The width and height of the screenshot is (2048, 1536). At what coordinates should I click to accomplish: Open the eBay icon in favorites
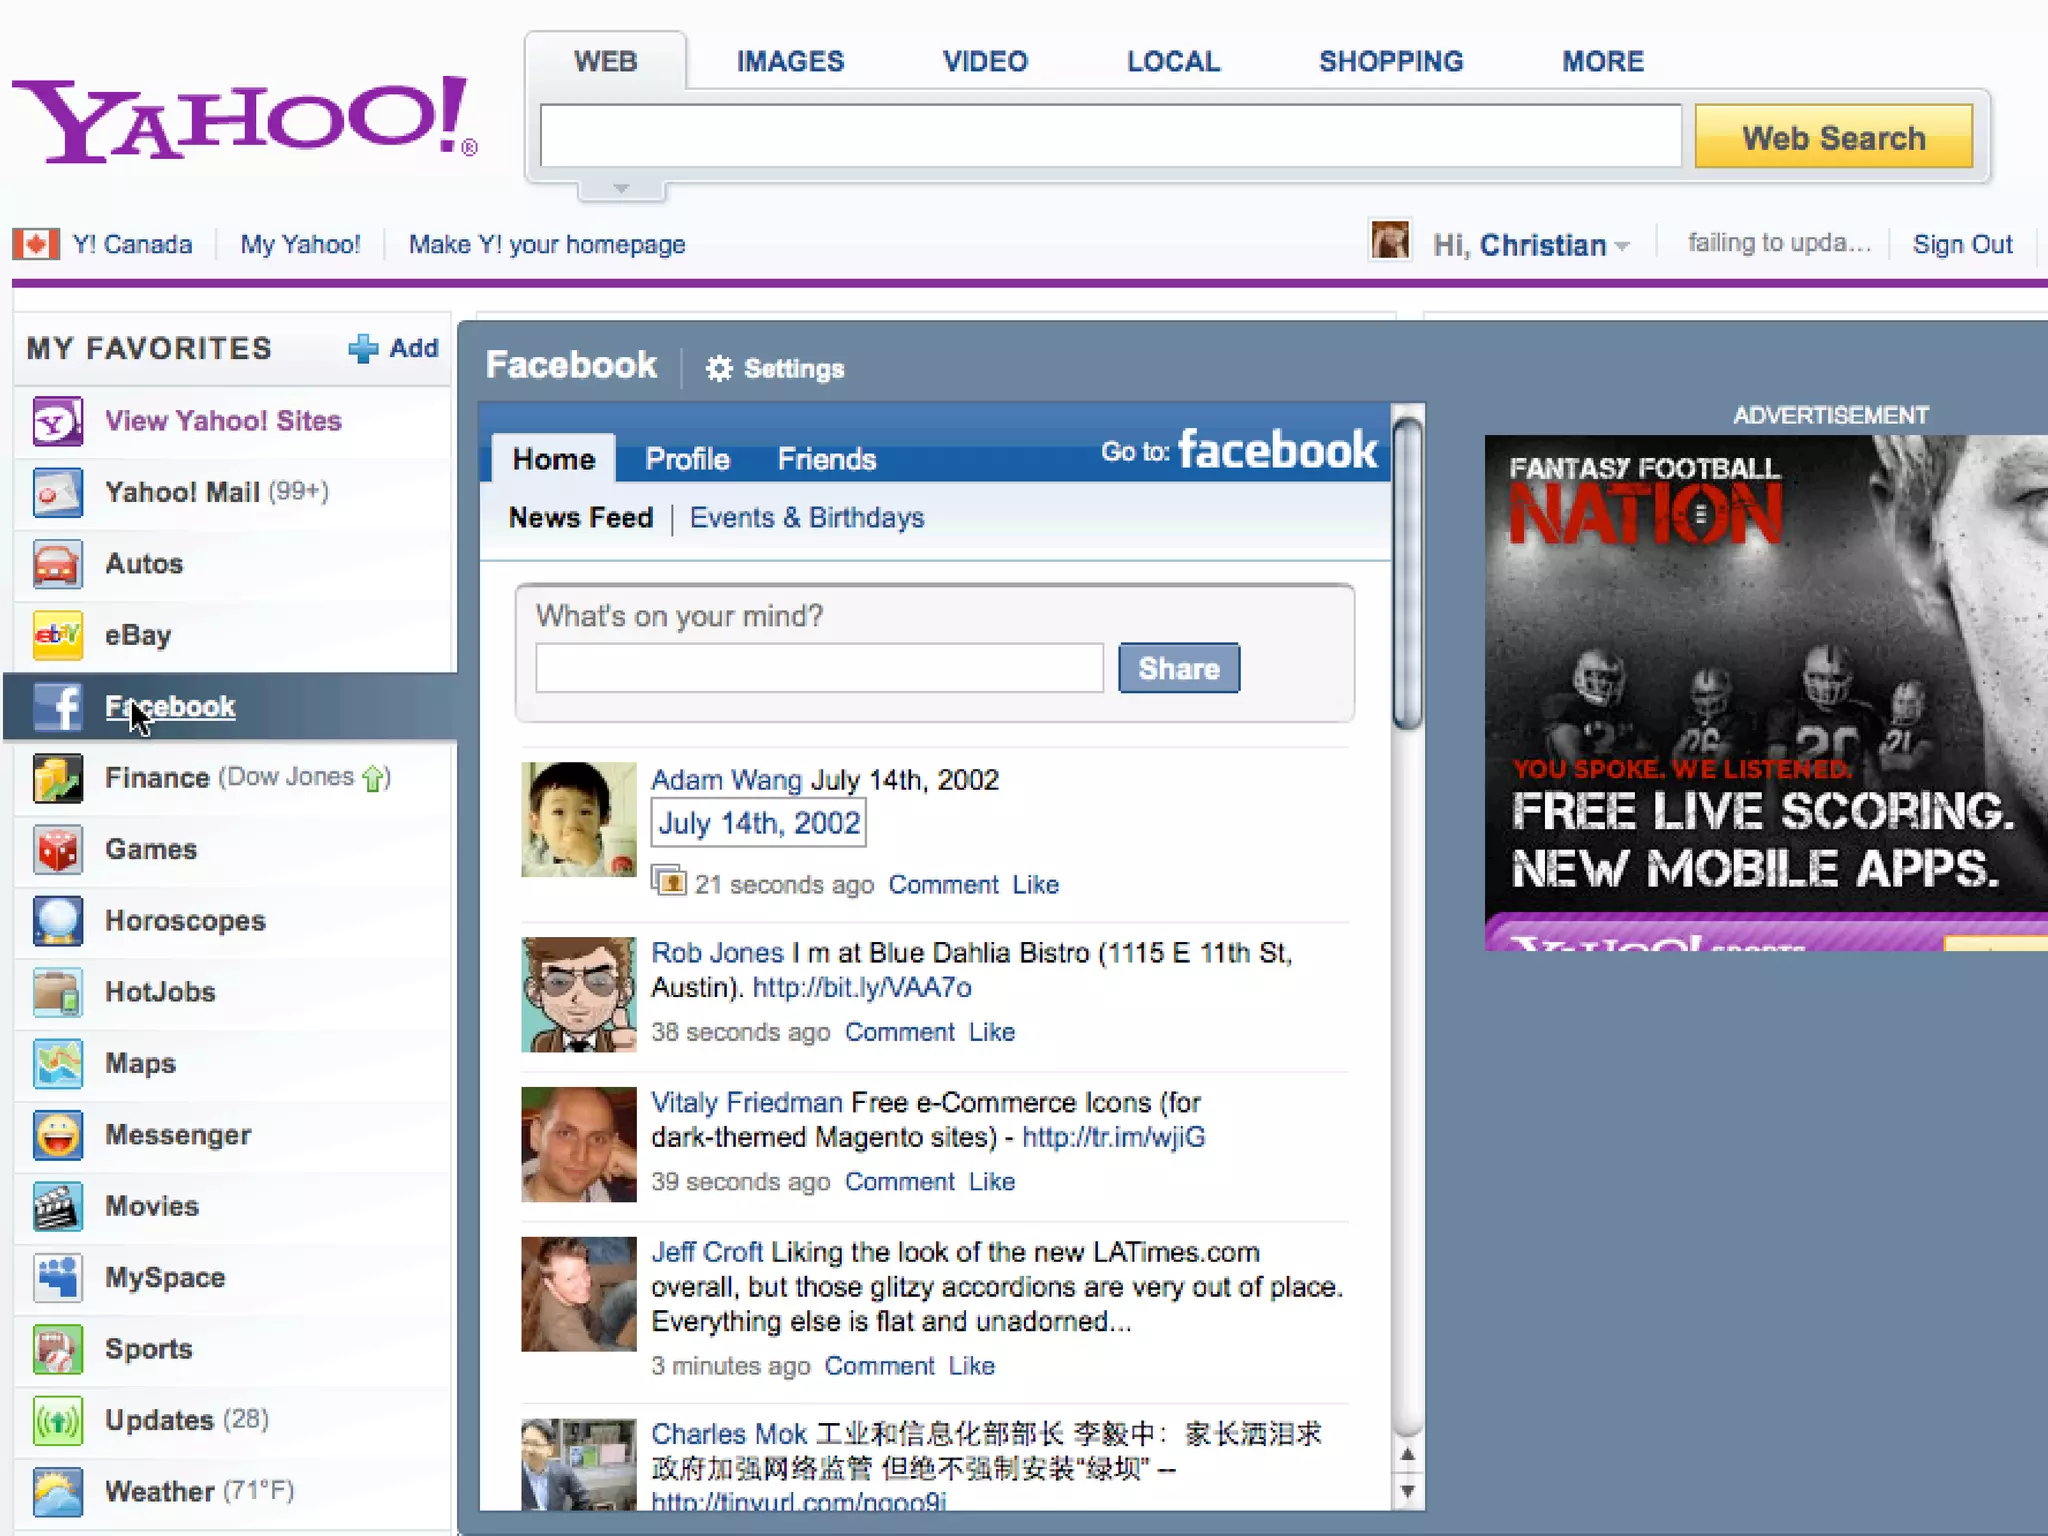(x=57, y=635)
